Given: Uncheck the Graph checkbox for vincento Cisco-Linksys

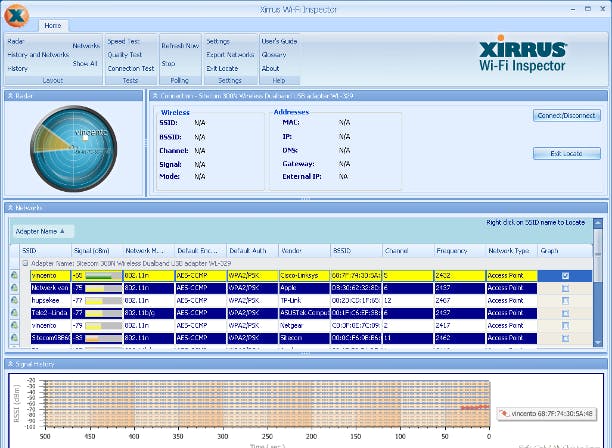Looking at the screenshot, I should [x=566, y=275].
